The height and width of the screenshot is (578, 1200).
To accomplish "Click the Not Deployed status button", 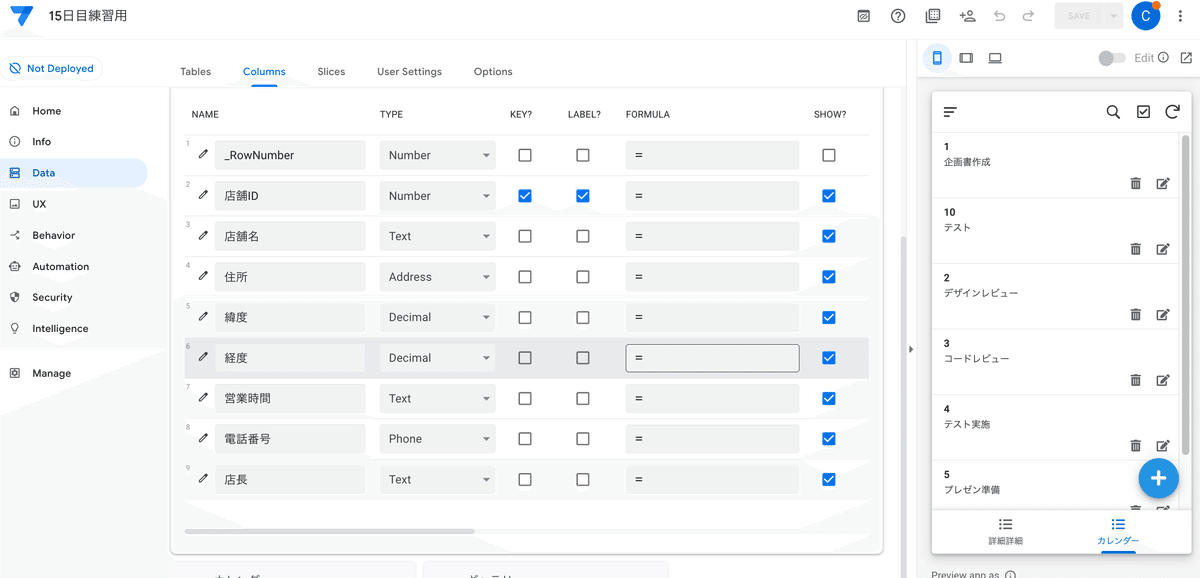I will pos(51,69).
